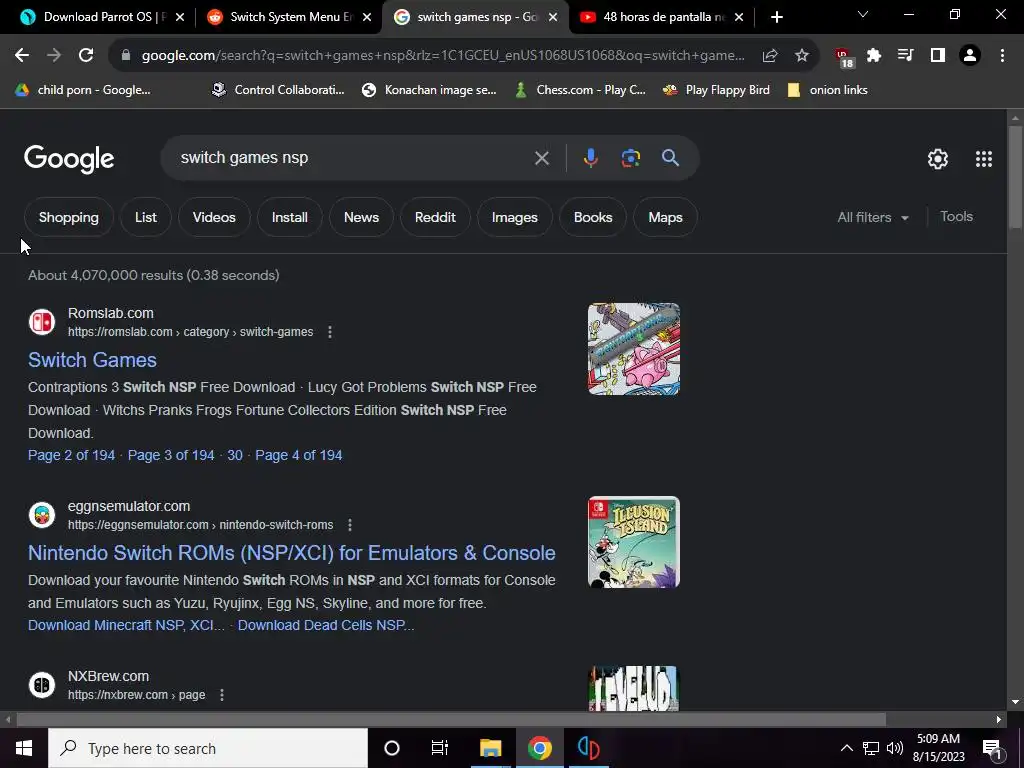Open the Chrome profile avatar
Viewport: 1024px width, 768px height.
coord(970,56)
